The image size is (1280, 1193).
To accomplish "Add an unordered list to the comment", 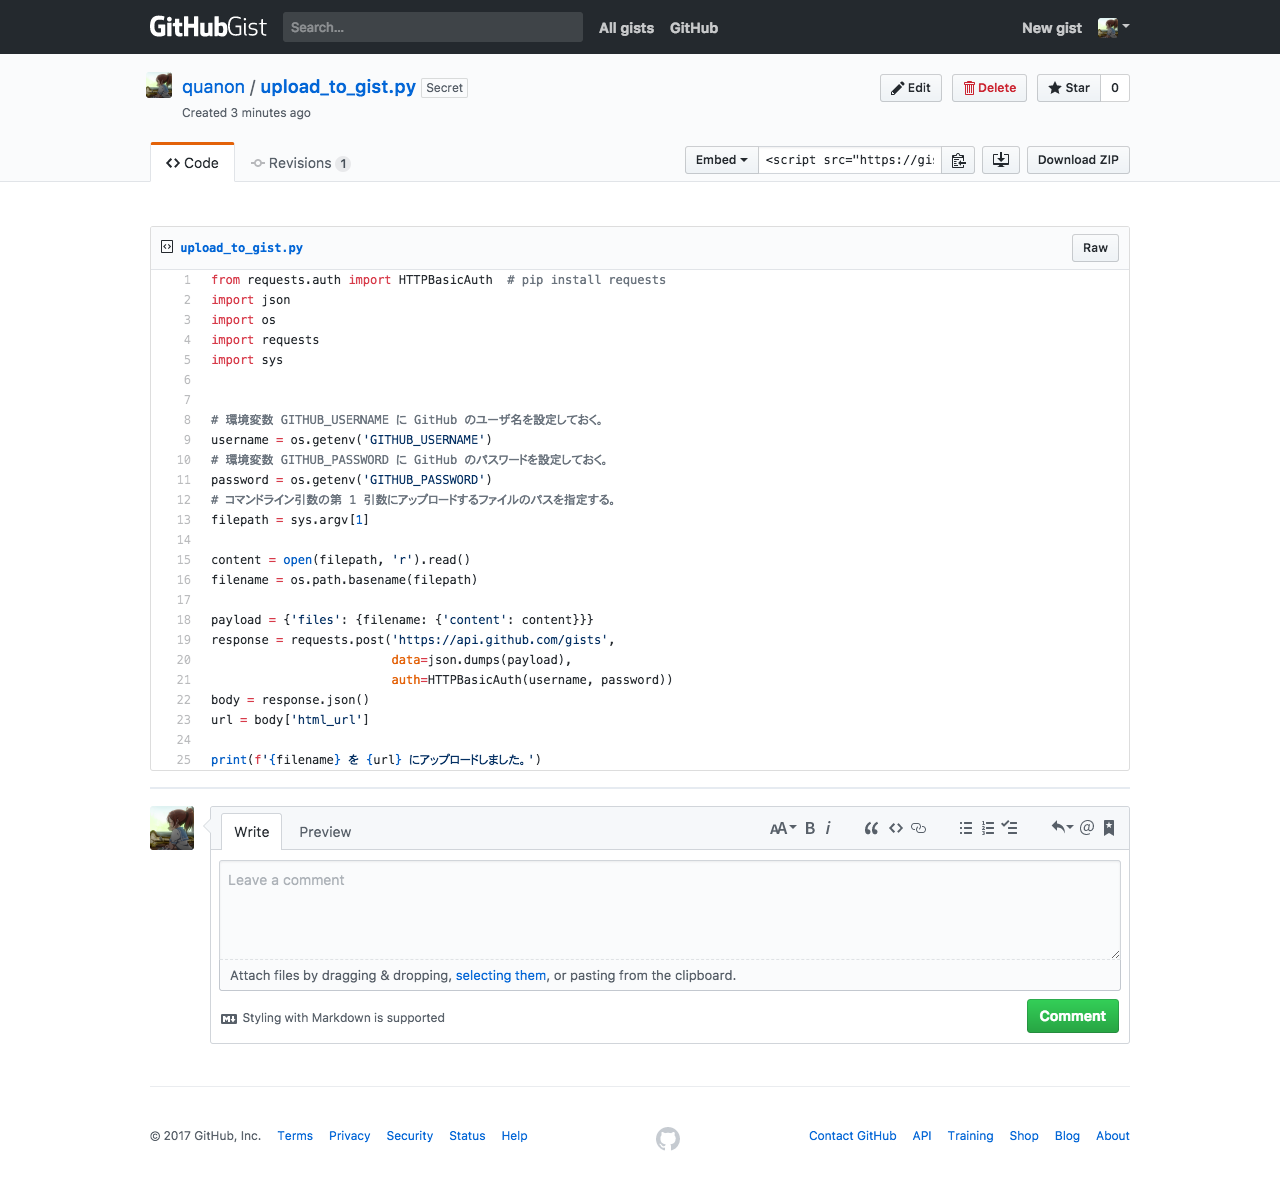I will coord(965,828).
